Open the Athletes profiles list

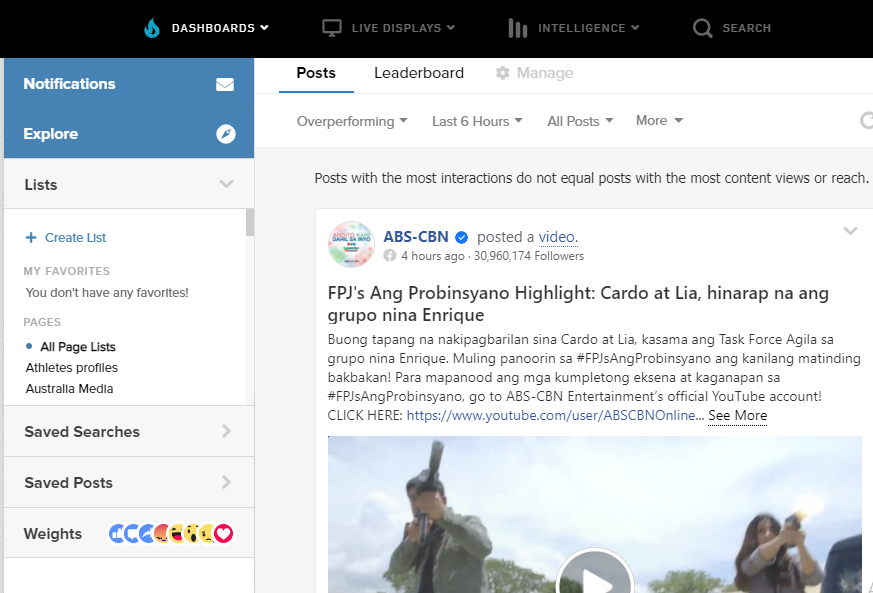[72, 367]
